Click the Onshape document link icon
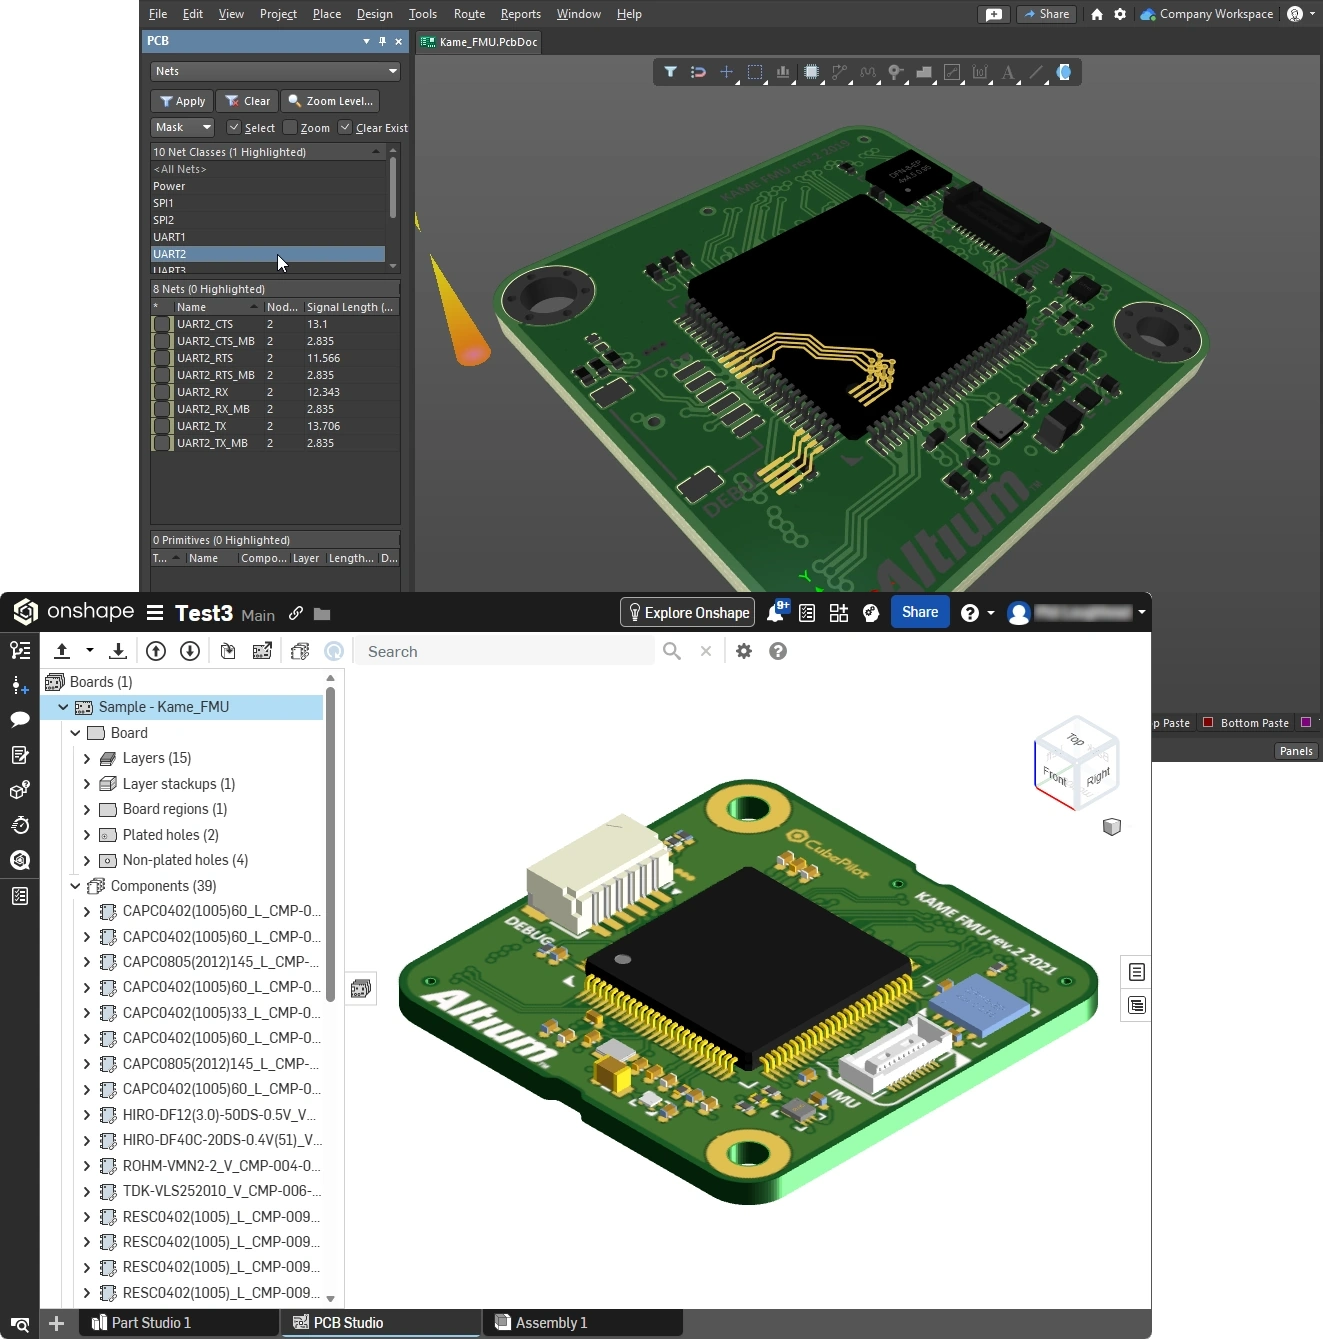The width and height of the screenshot is (1323, 1339). tap(296, 614)
